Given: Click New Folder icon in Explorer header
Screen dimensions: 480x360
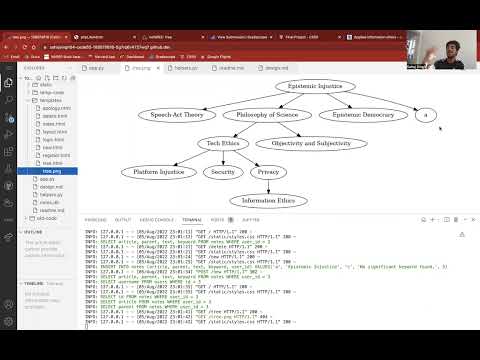Looking at the screenshot, I should click(56, 78).
